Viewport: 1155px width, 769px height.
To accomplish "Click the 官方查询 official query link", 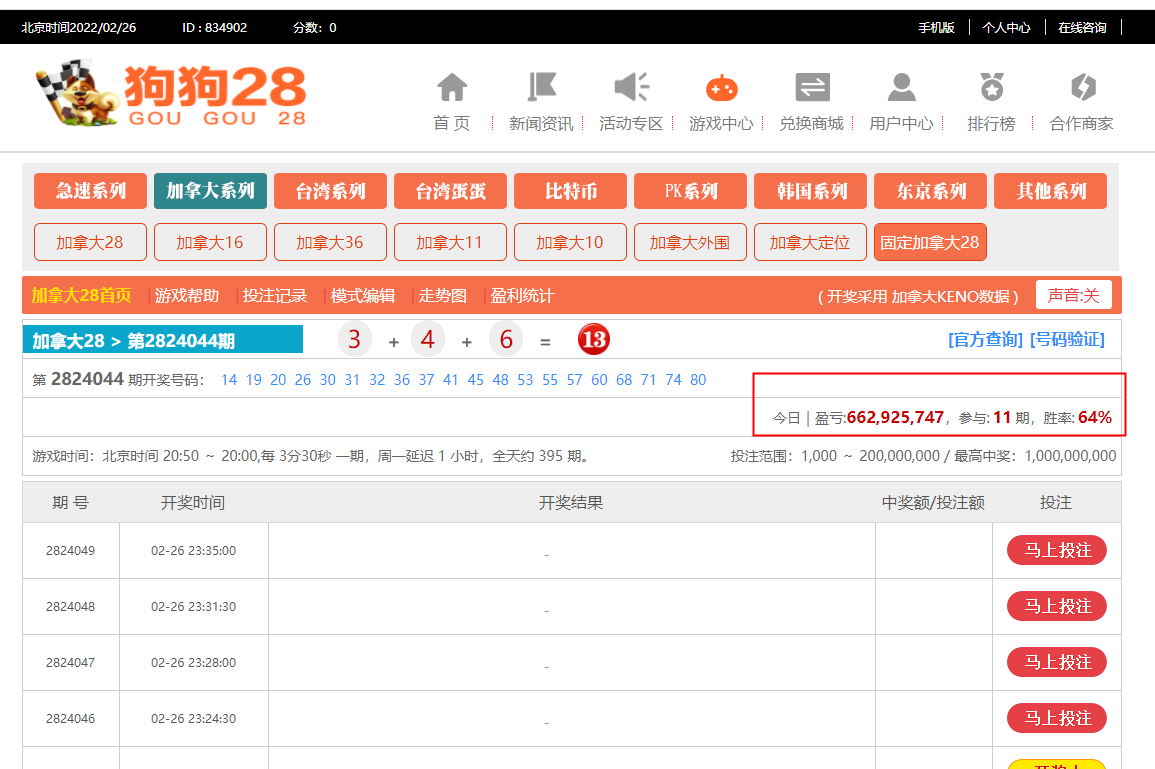I will coord(985,340).
